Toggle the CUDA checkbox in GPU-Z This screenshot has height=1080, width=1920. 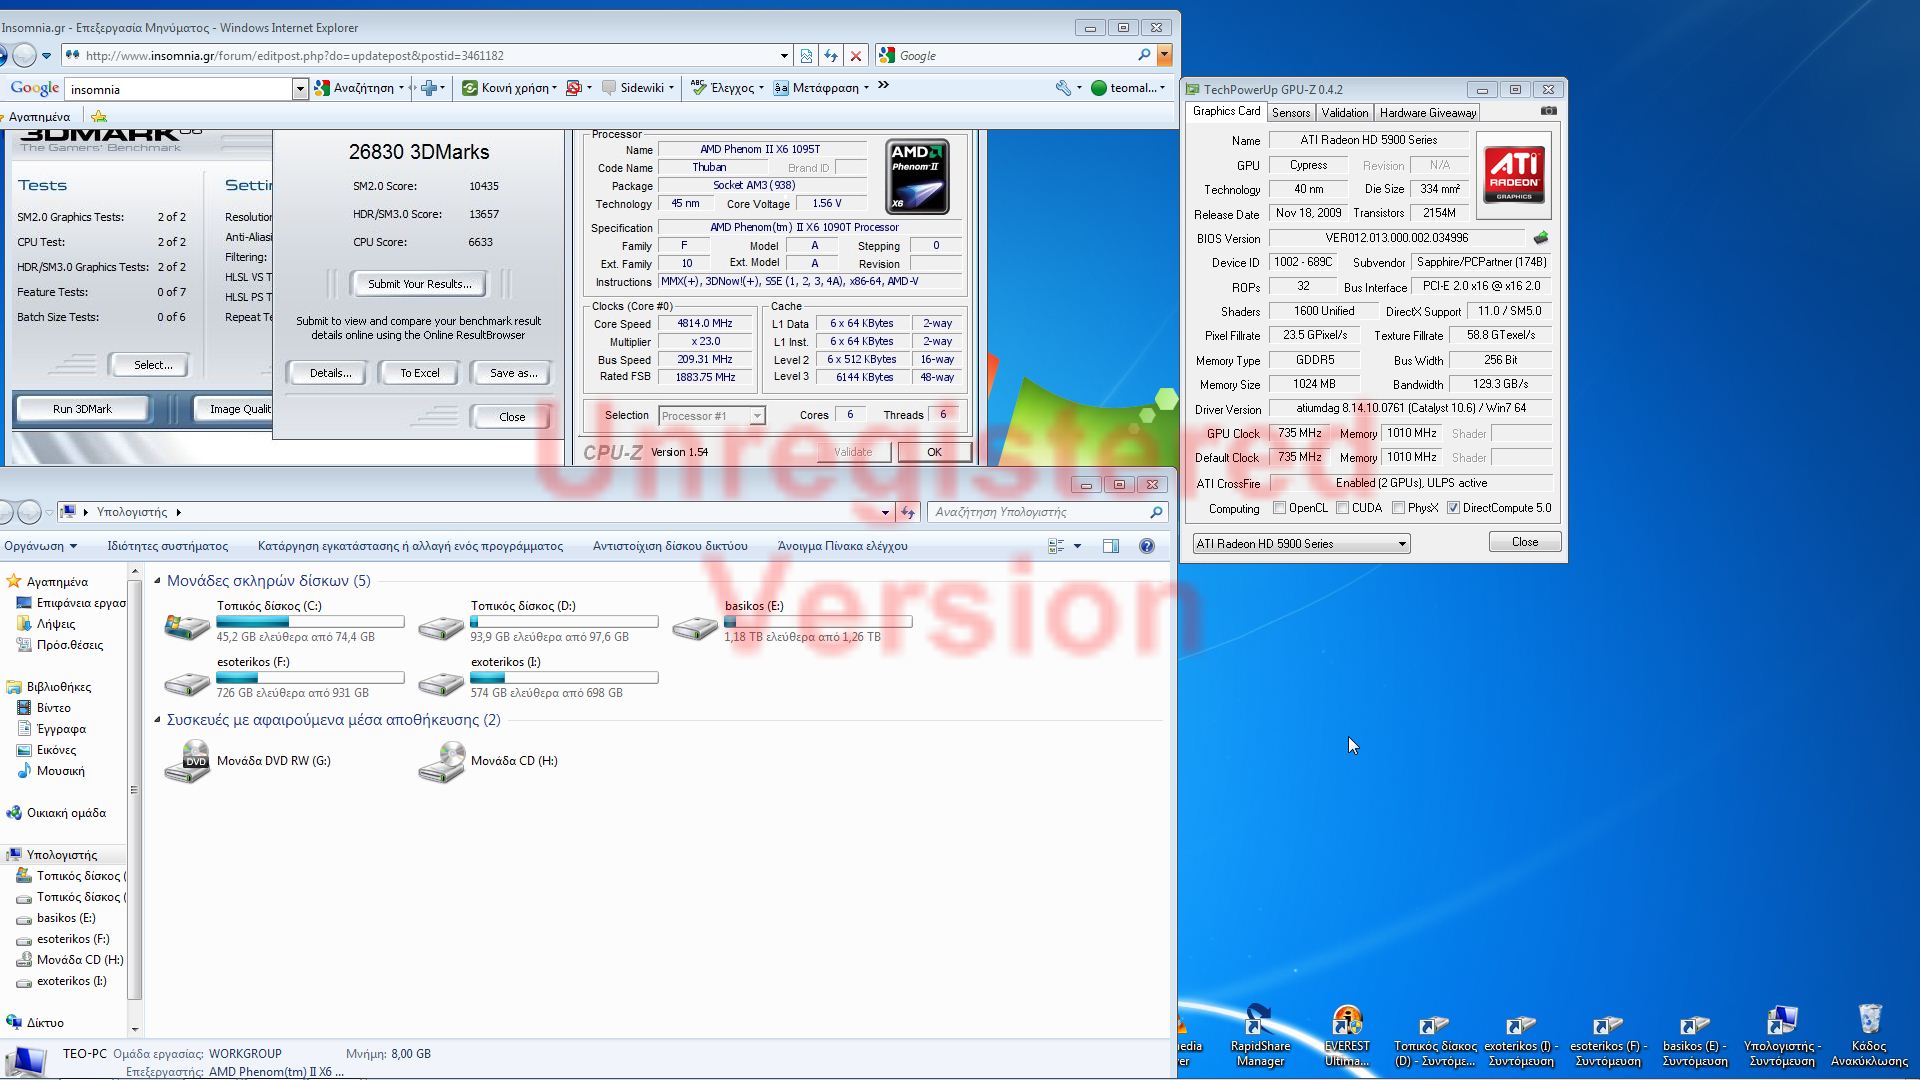[1342, 508]
